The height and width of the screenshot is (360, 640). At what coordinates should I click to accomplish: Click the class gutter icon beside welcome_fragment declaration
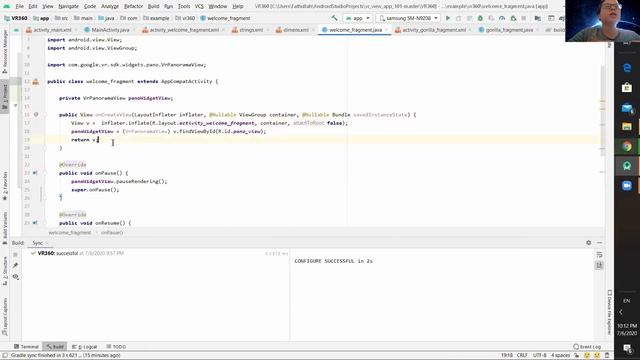(x=36, y=82)
